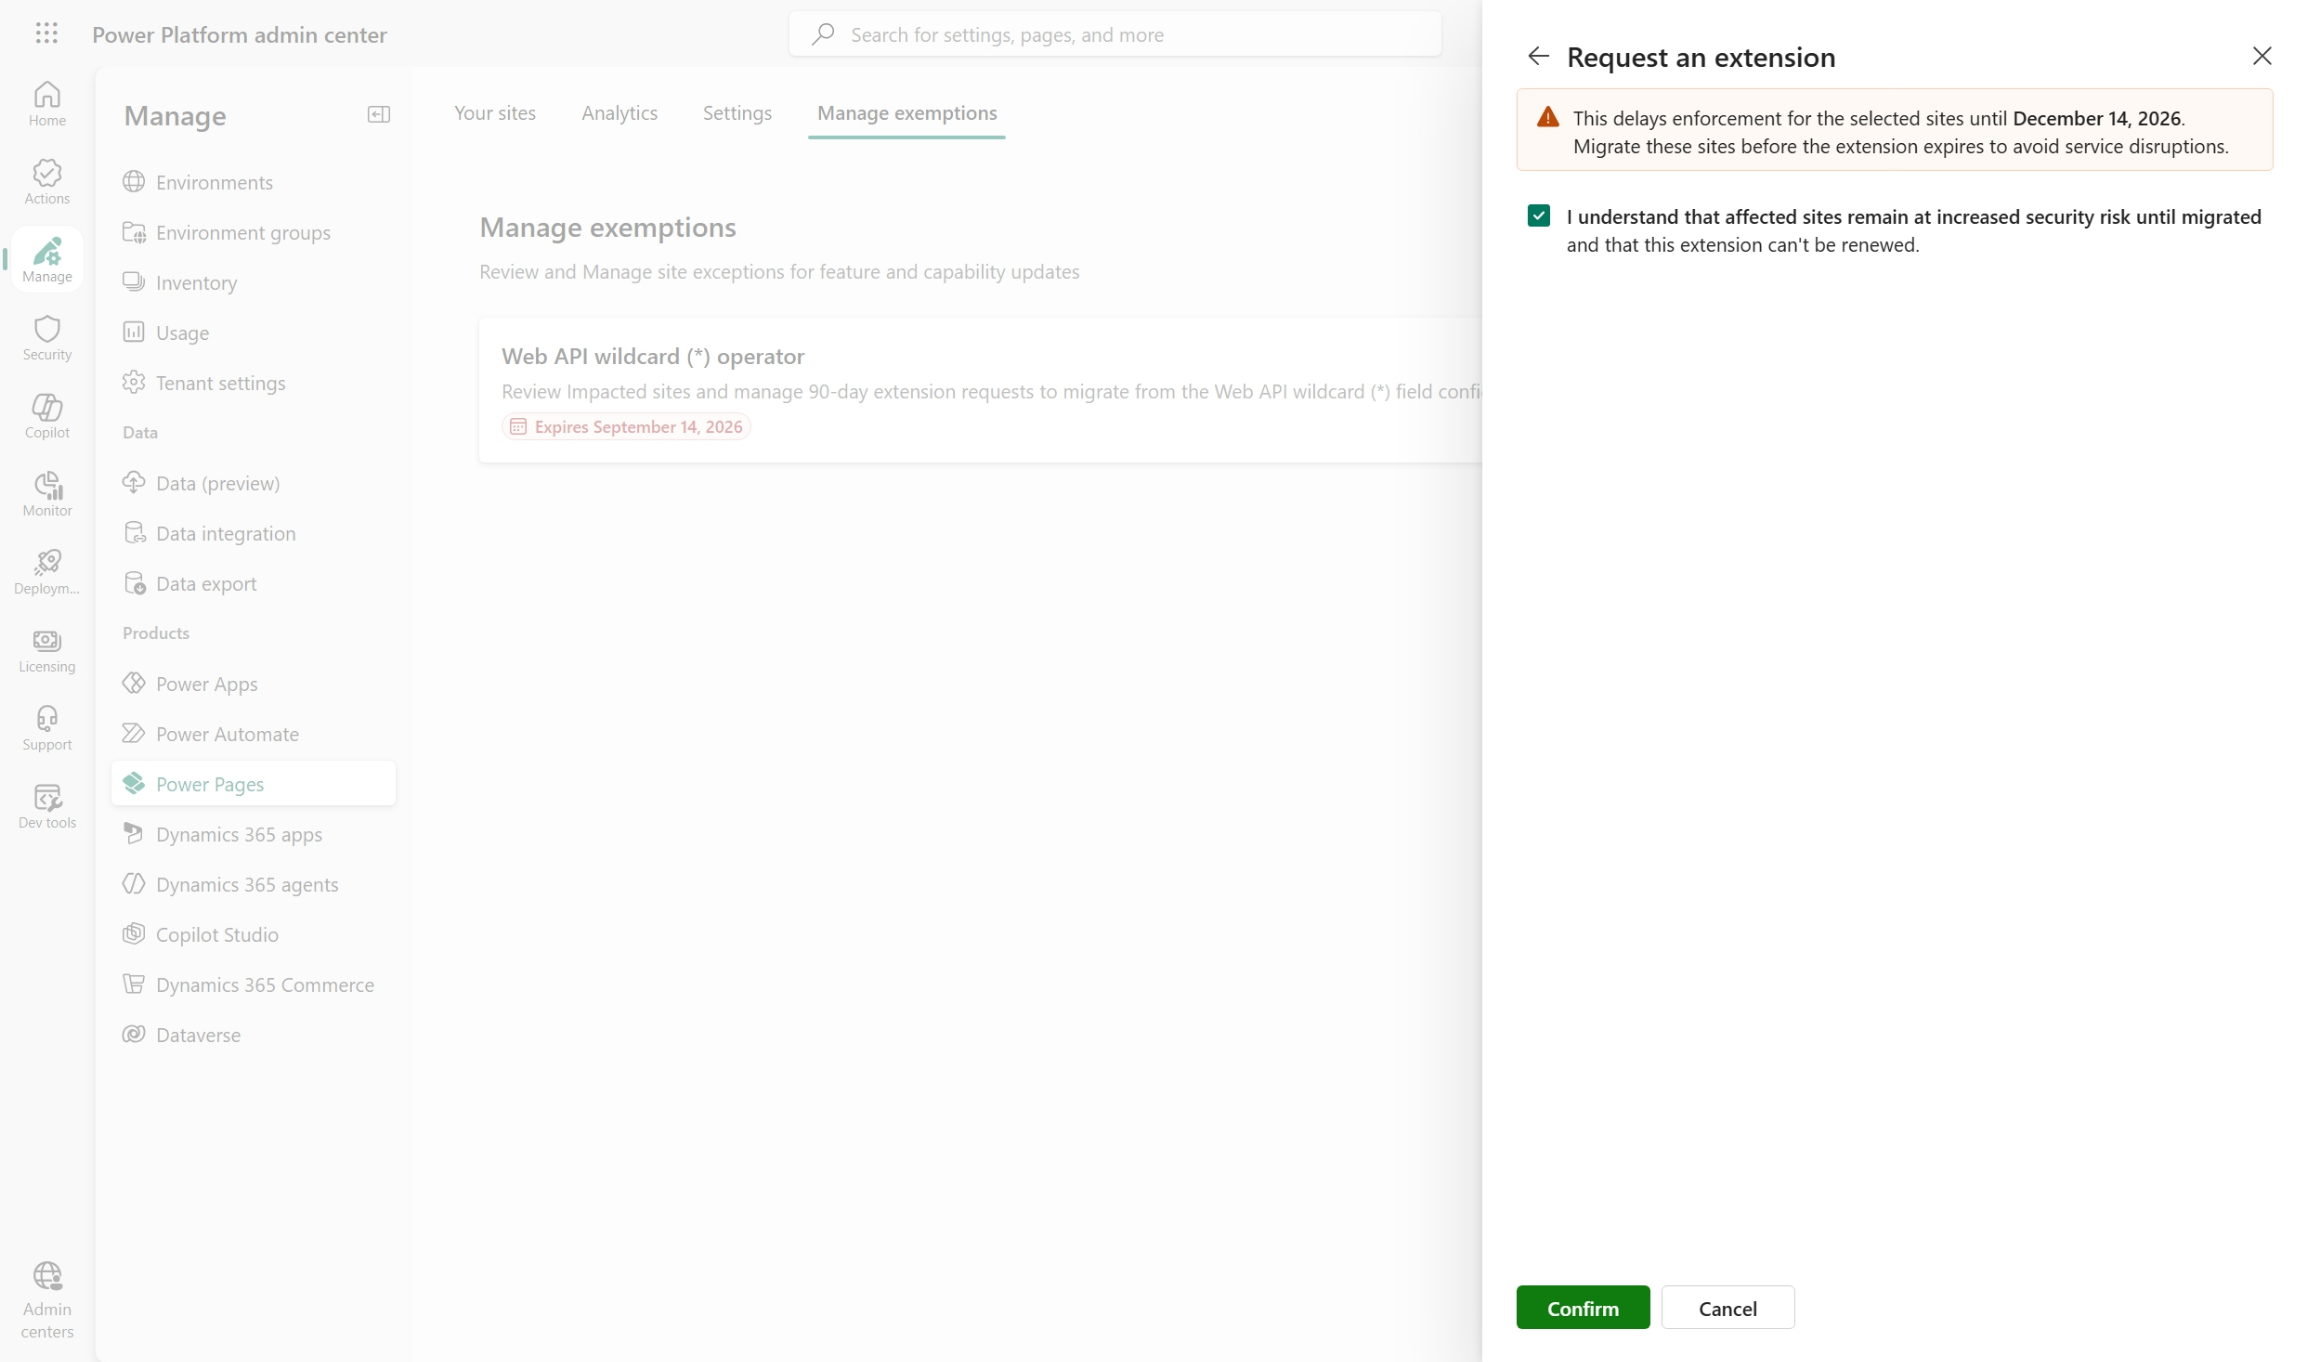Select Power Pages in Products list
This screenshot has width=2307, height=1362.
(253, 783)
